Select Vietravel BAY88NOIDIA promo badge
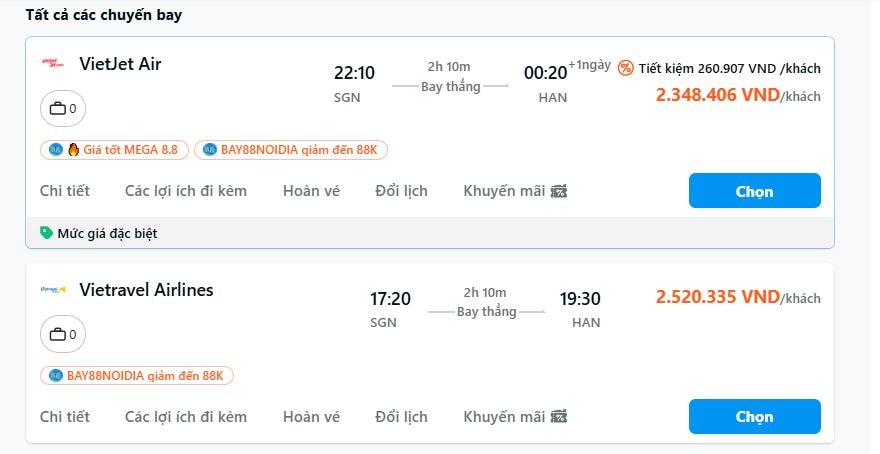 pos(136,375)
